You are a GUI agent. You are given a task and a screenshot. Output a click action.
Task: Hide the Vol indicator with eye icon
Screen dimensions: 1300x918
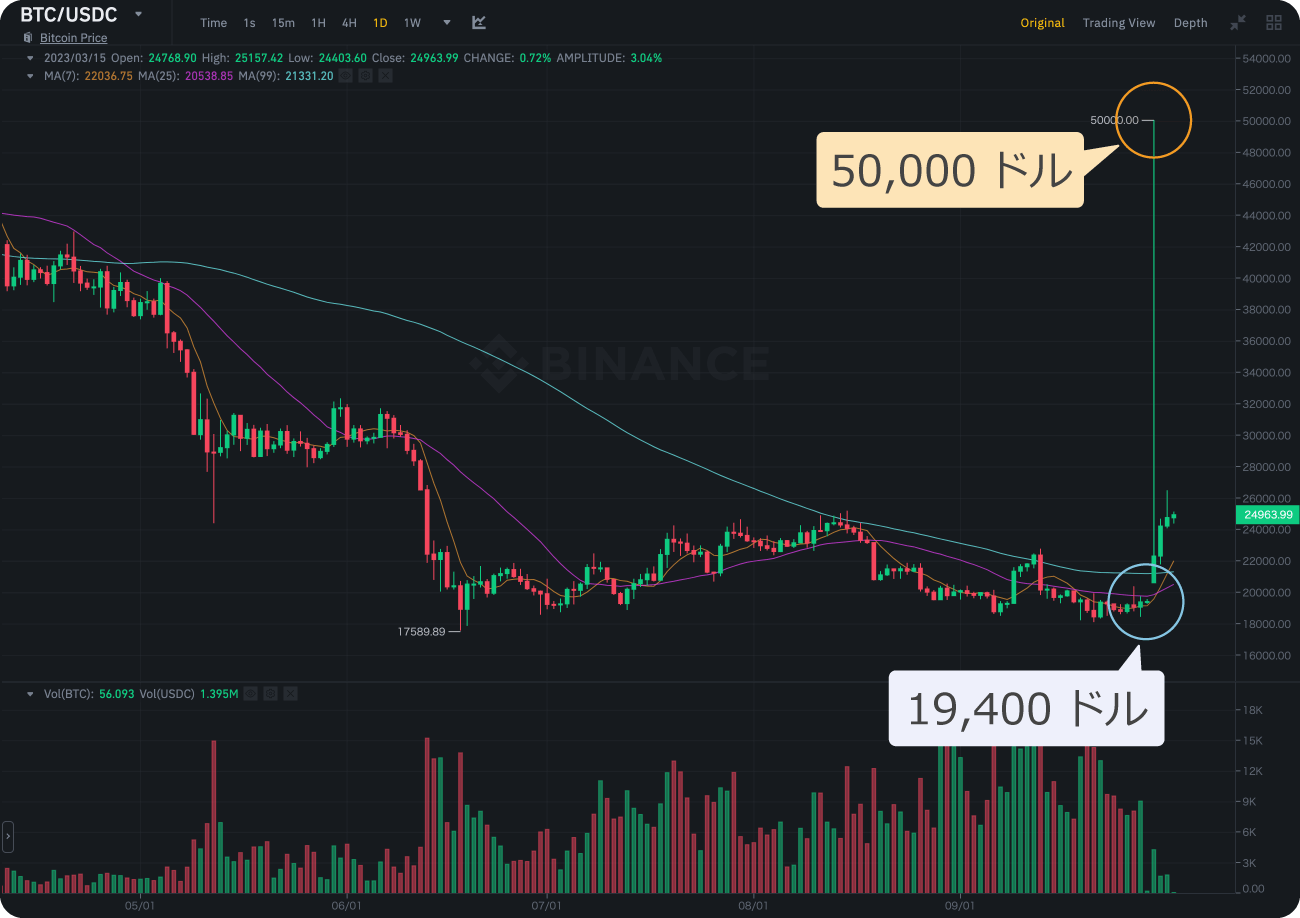[251, 693]
